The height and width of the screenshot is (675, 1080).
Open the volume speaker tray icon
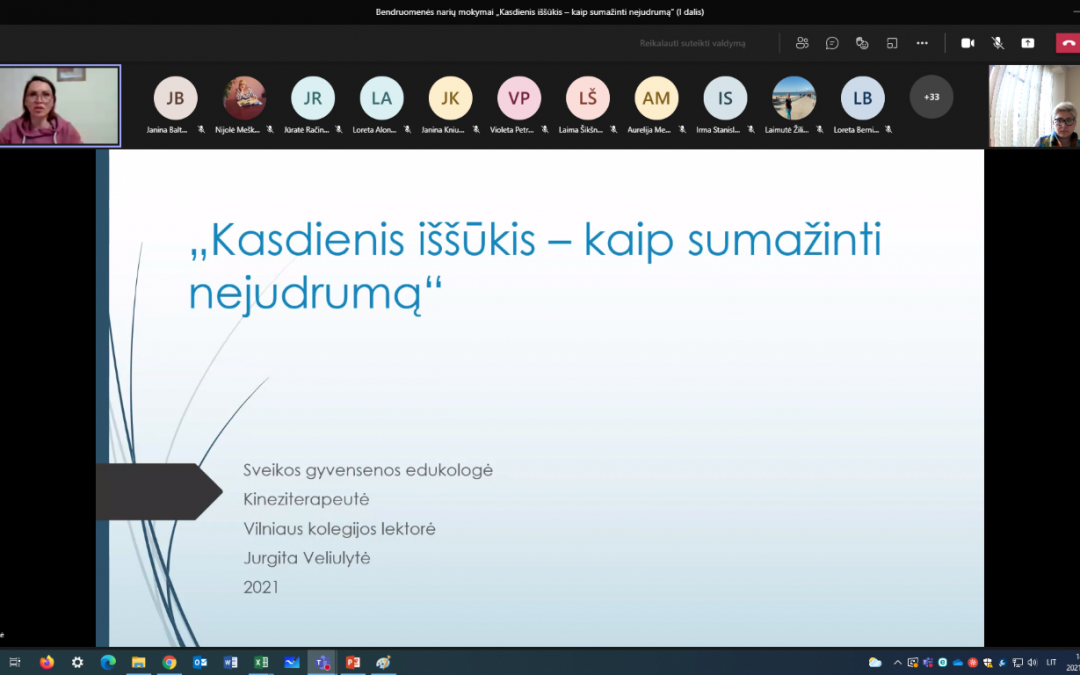click(1032, 663)
